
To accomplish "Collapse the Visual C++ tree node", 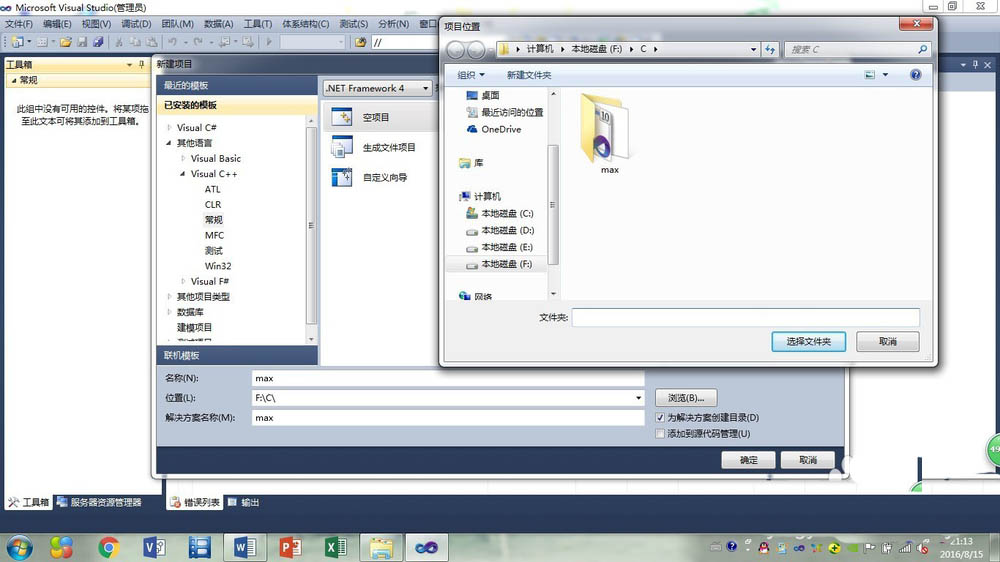I will 182,174.
